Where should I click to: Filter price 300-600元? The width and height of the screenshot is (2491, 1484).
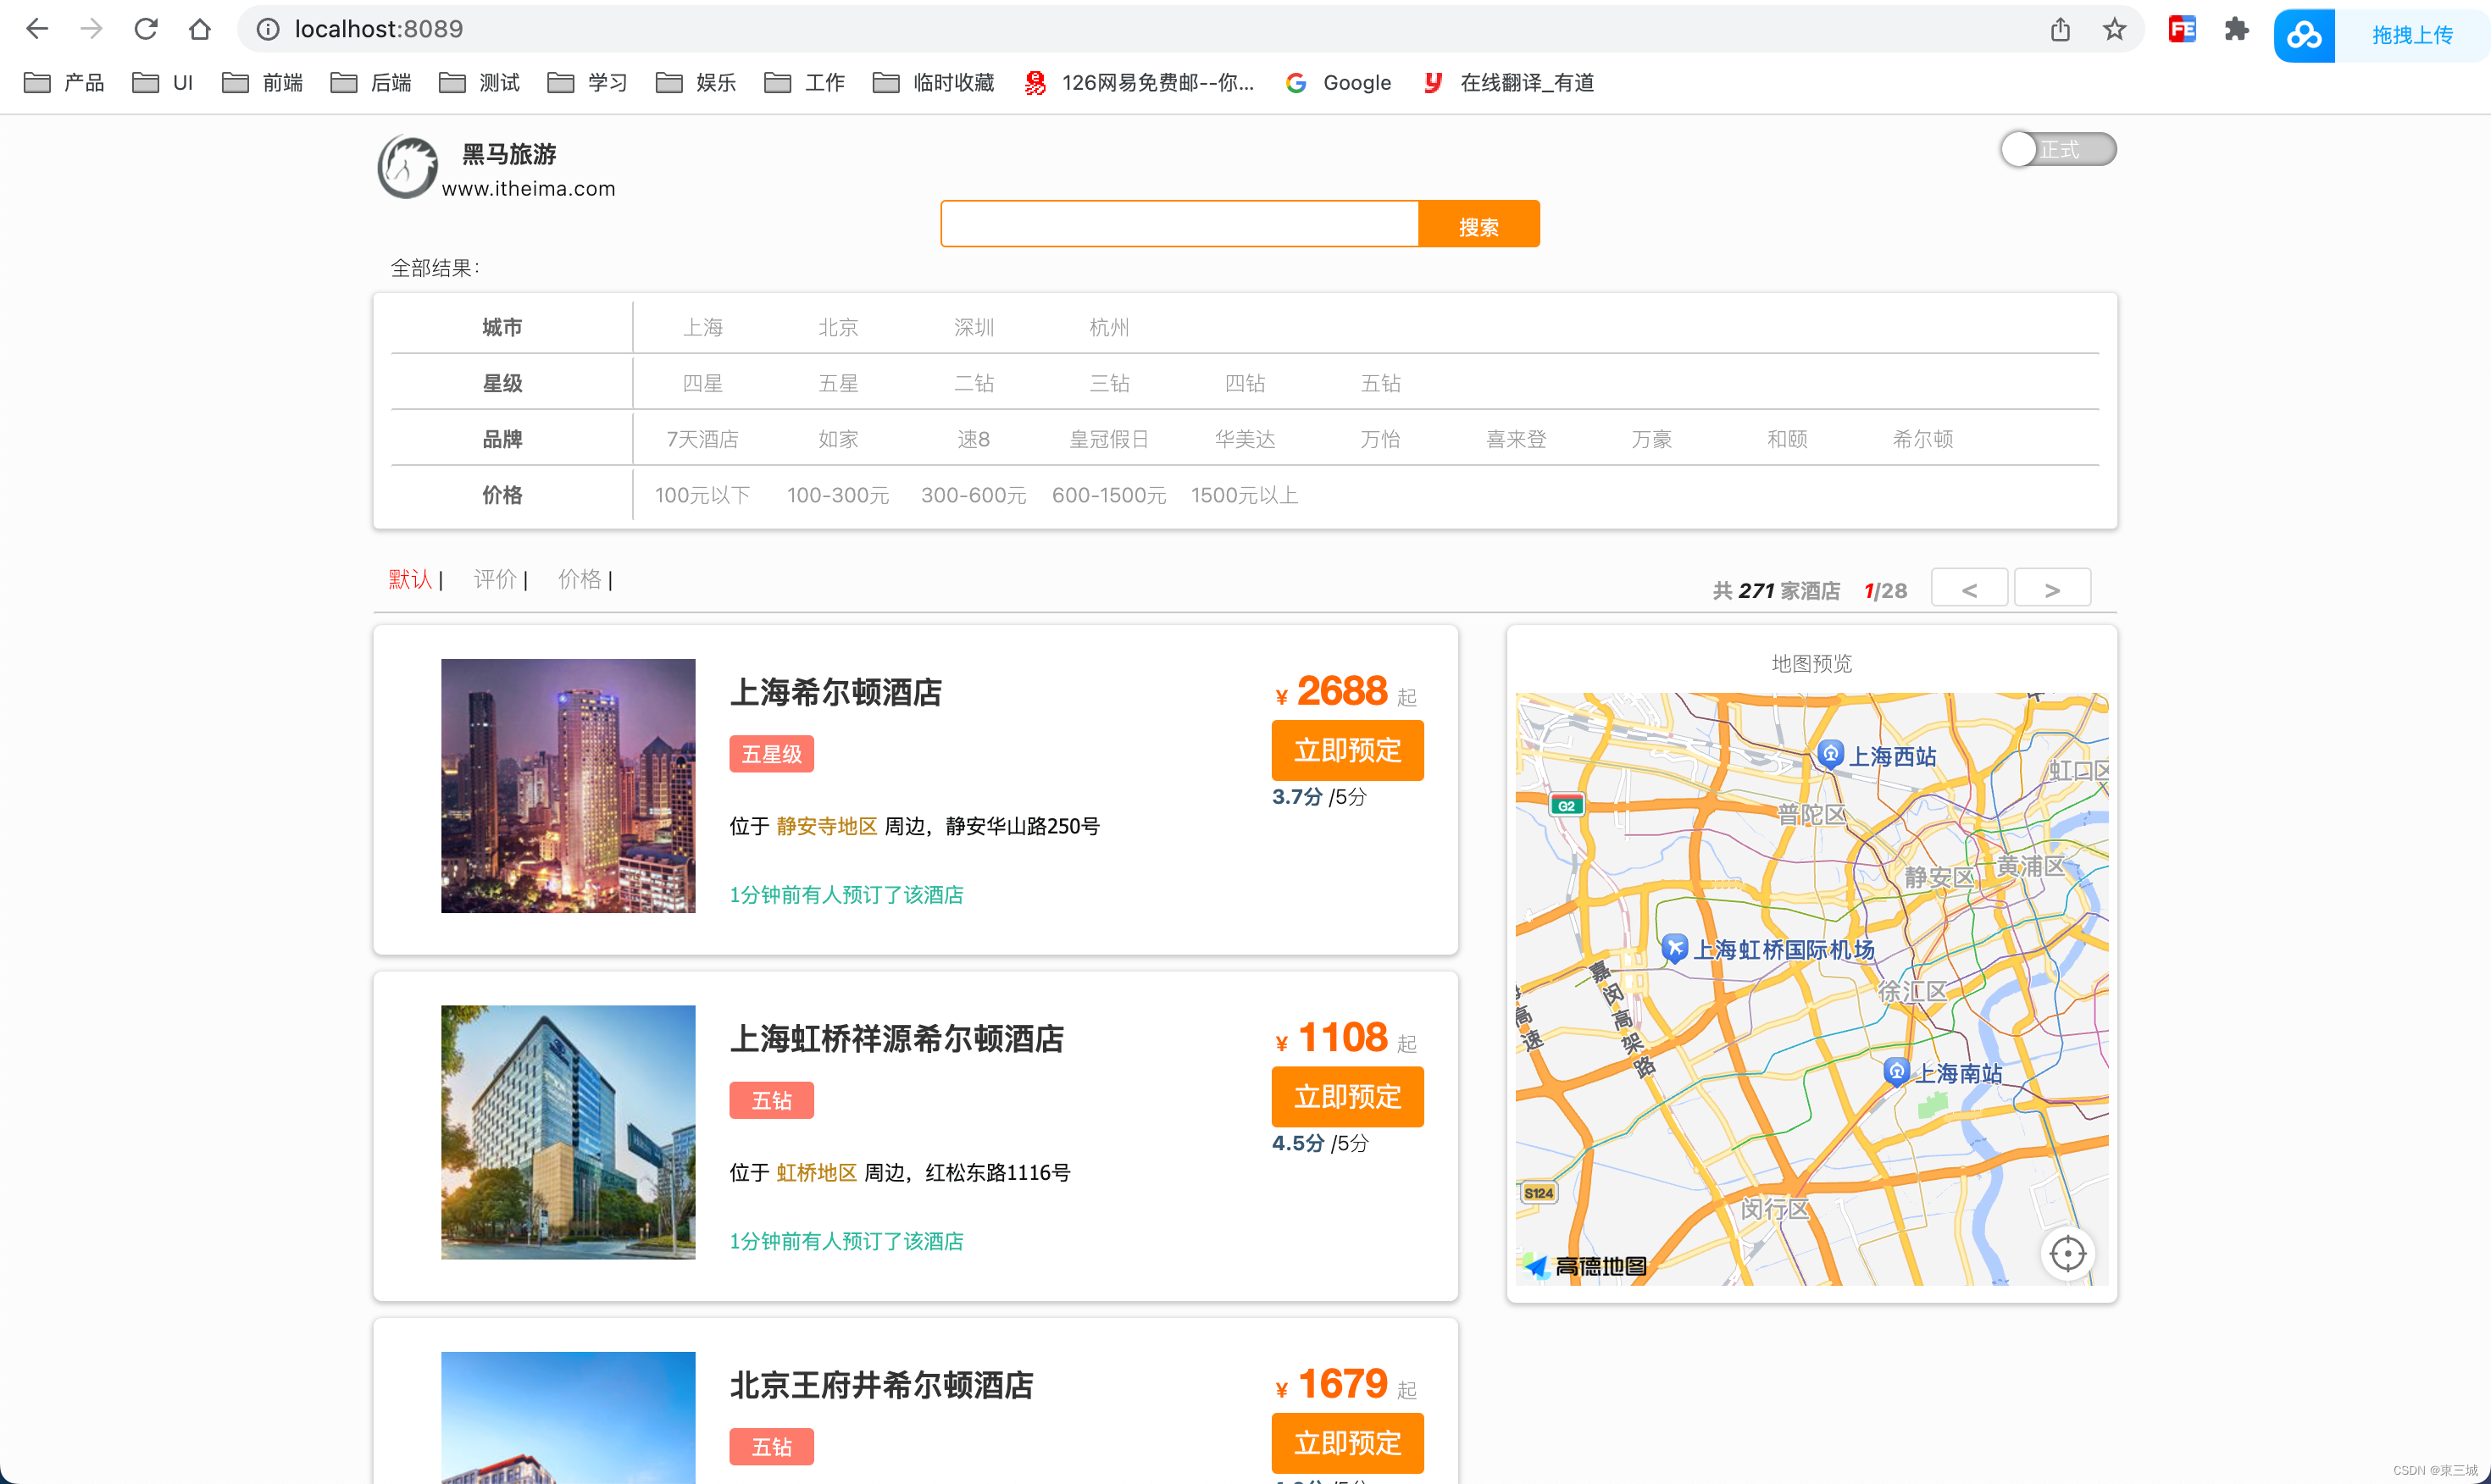[974, 495]
